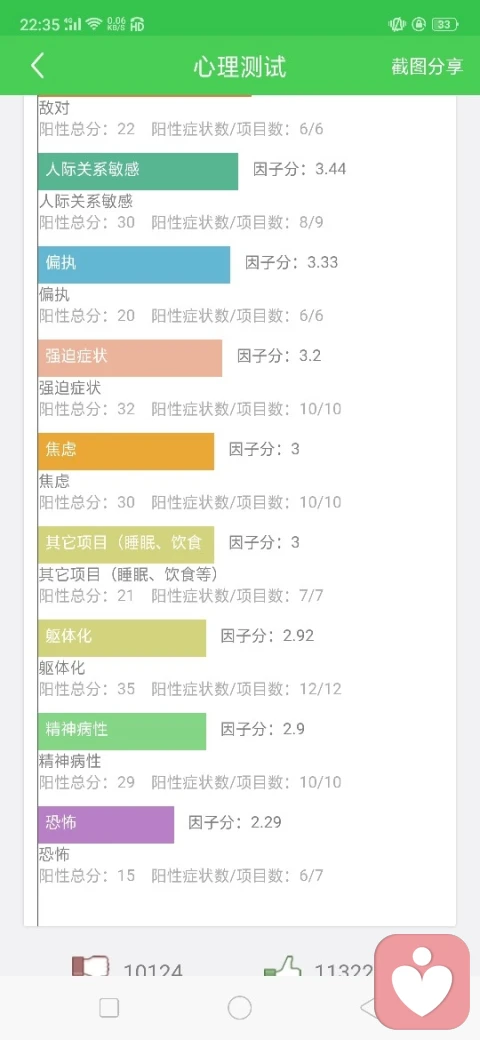Tap the pink heart floating icon
Screen dimensions: 480x1040
pyautogui.click(x=422, y=982)
